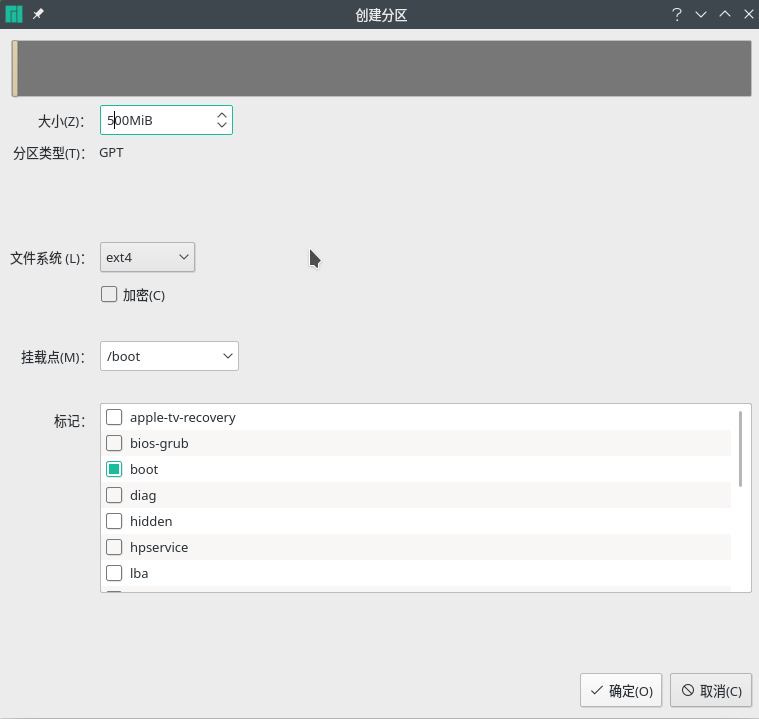The image size is (759, 719).
Task: Open the ext4 file system dropdown
Action: coord(147,257)
